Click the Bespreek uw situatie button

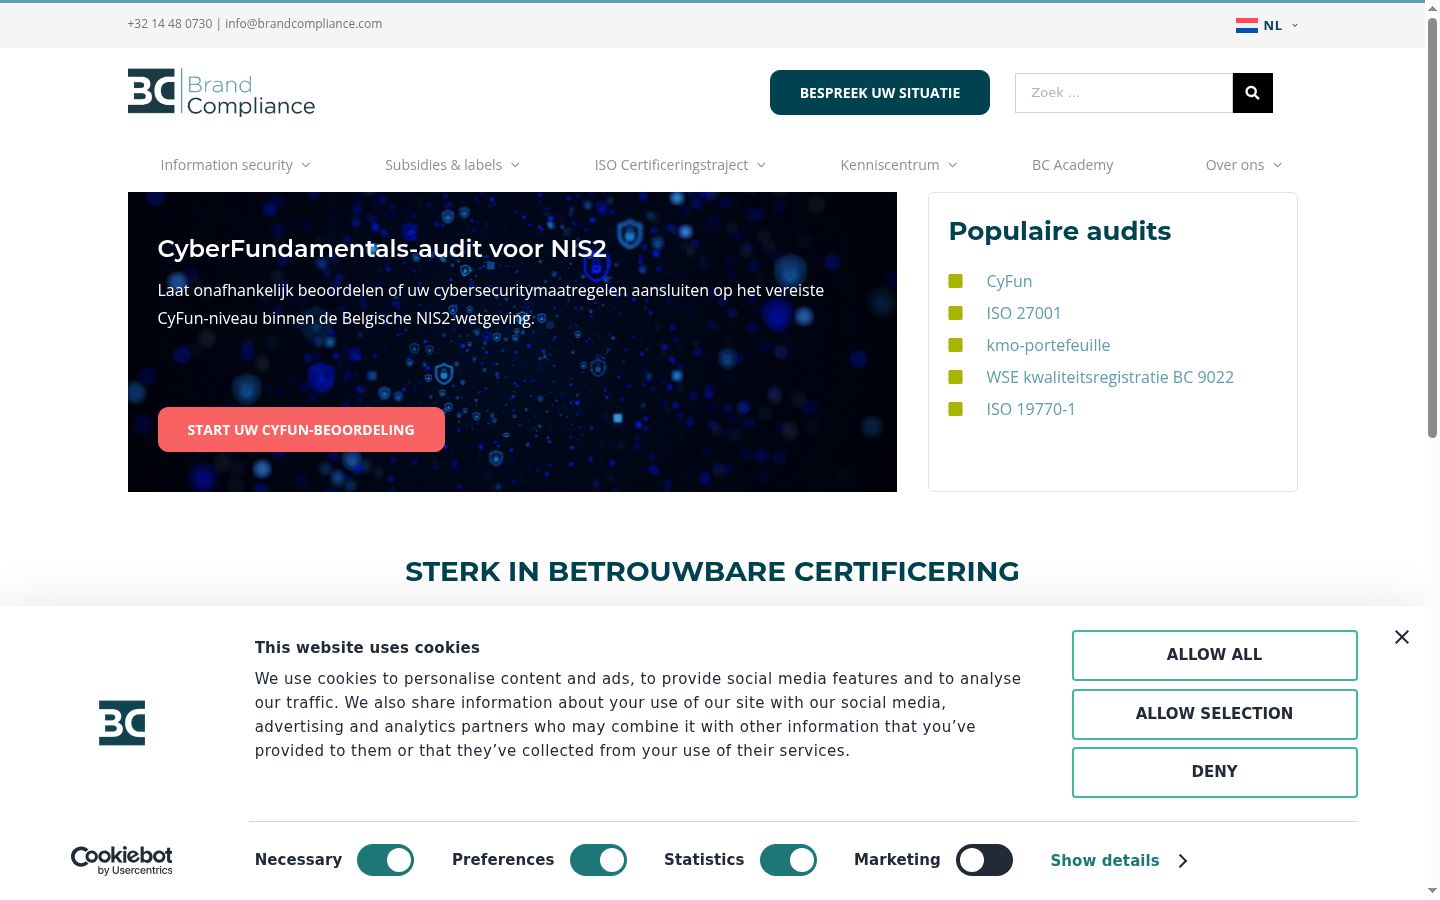tap(880, 93)
